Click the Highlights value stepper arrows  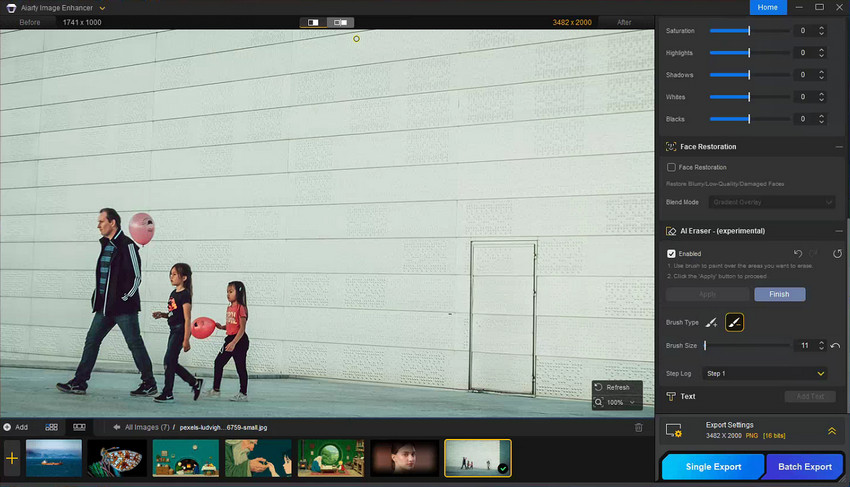tap(822, 53)
